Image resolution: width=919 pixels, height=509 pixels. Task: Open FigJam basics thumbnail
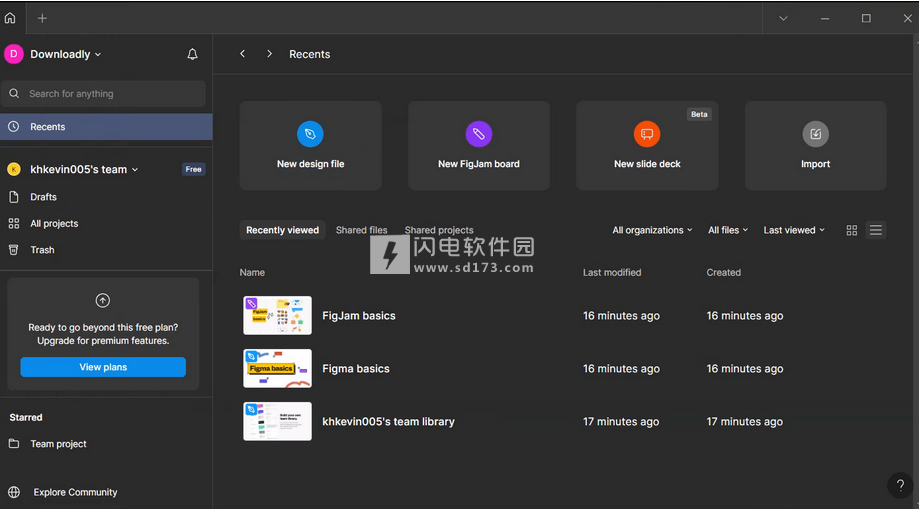click(x=277, y=315)
